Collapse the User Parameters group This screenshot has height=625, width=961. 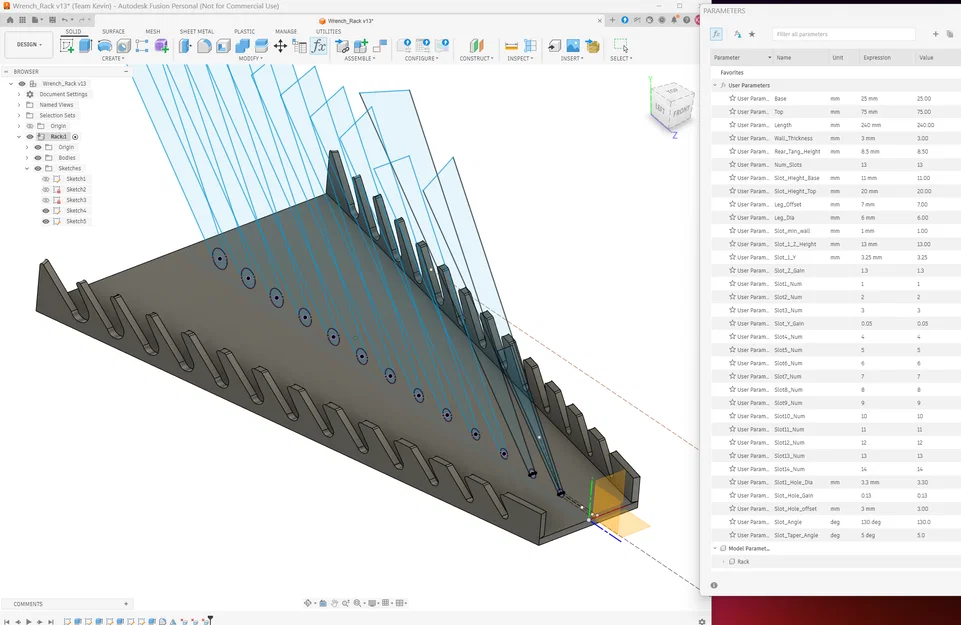[715, 85]
